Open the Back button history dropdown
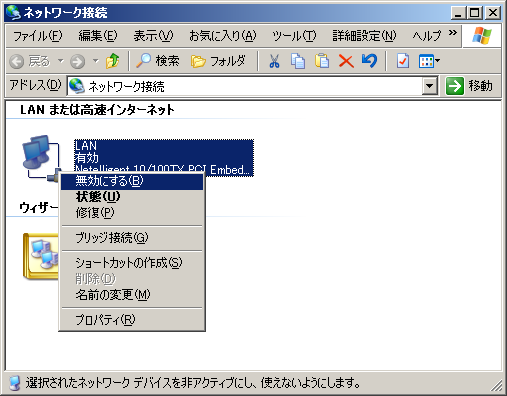507x396 pixels. [x=61, y=61]
